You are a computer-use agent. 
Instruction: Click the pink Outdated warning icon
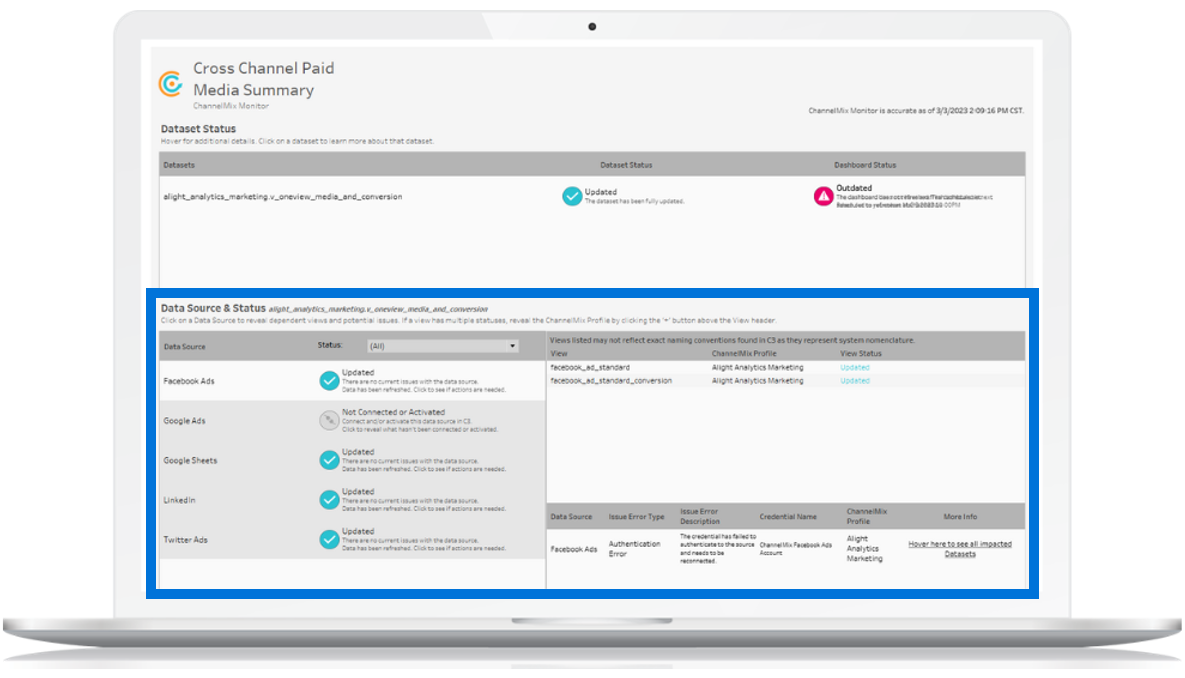[823, 197]
